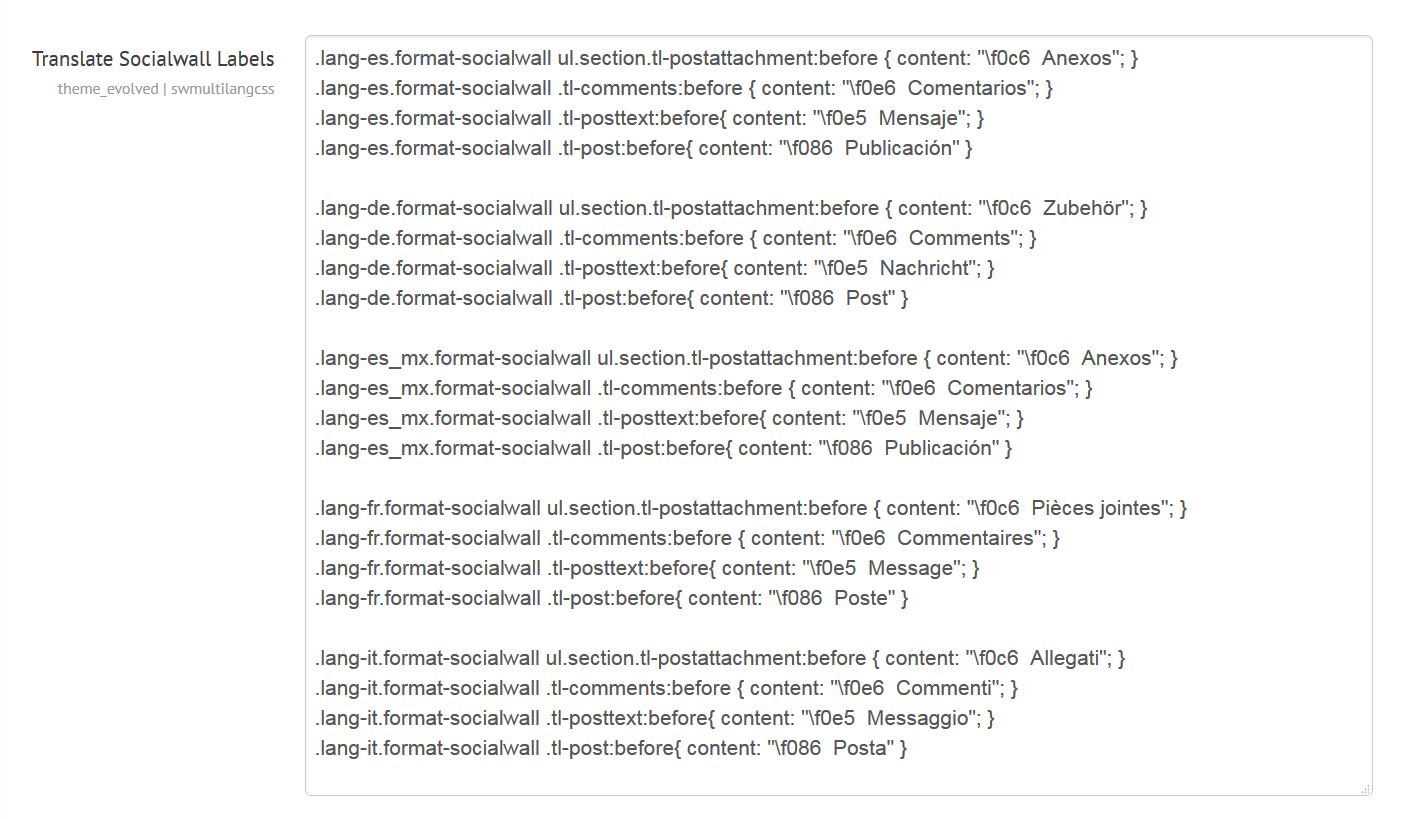Click 'Post' in the lang-de tl-post rule
This screenshot has width=1401, height=819.
pos(867,298)
